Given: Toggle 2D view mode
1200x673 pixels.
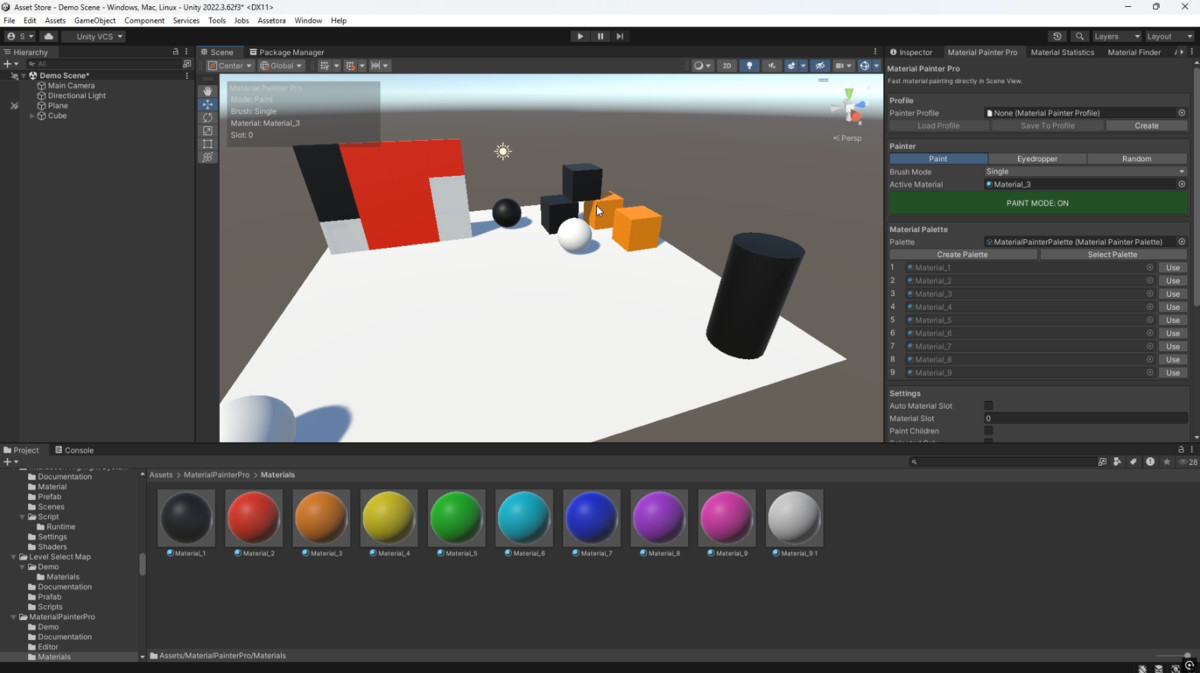Looking at the screenshot, I should (x=727, y=66).
